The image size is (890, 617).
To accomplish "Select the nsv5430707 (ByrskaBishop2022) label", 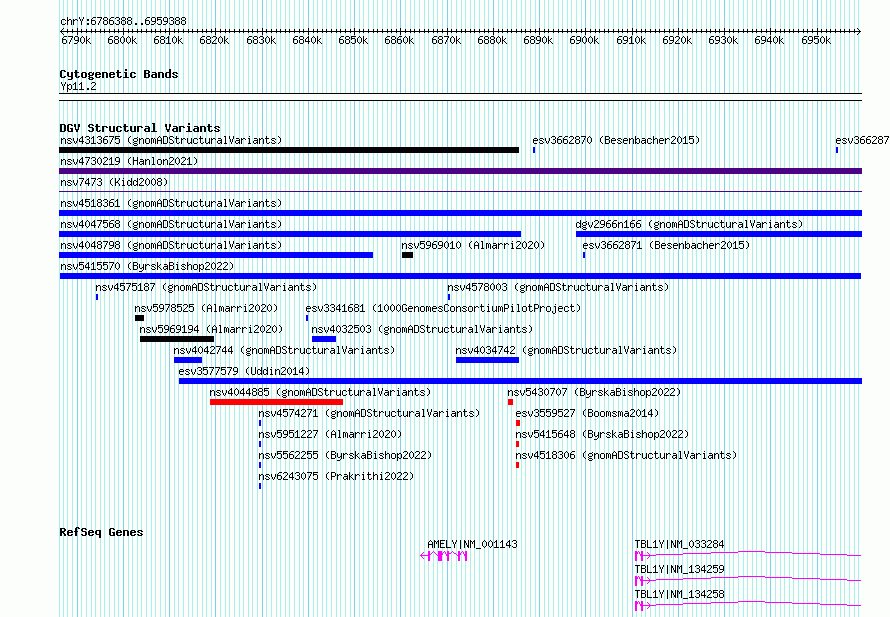I will tap(594, 392).
